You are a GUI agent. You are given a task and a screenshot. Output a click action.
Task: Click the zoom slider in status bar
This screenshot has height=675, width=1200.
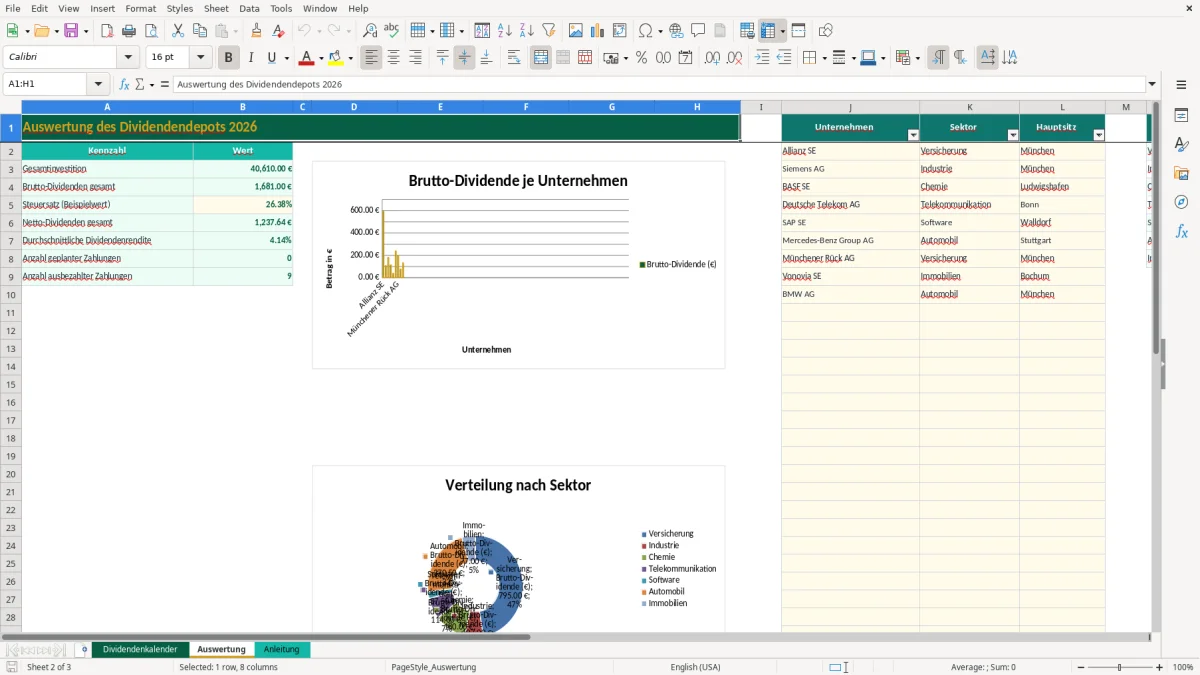[1119, 667]
